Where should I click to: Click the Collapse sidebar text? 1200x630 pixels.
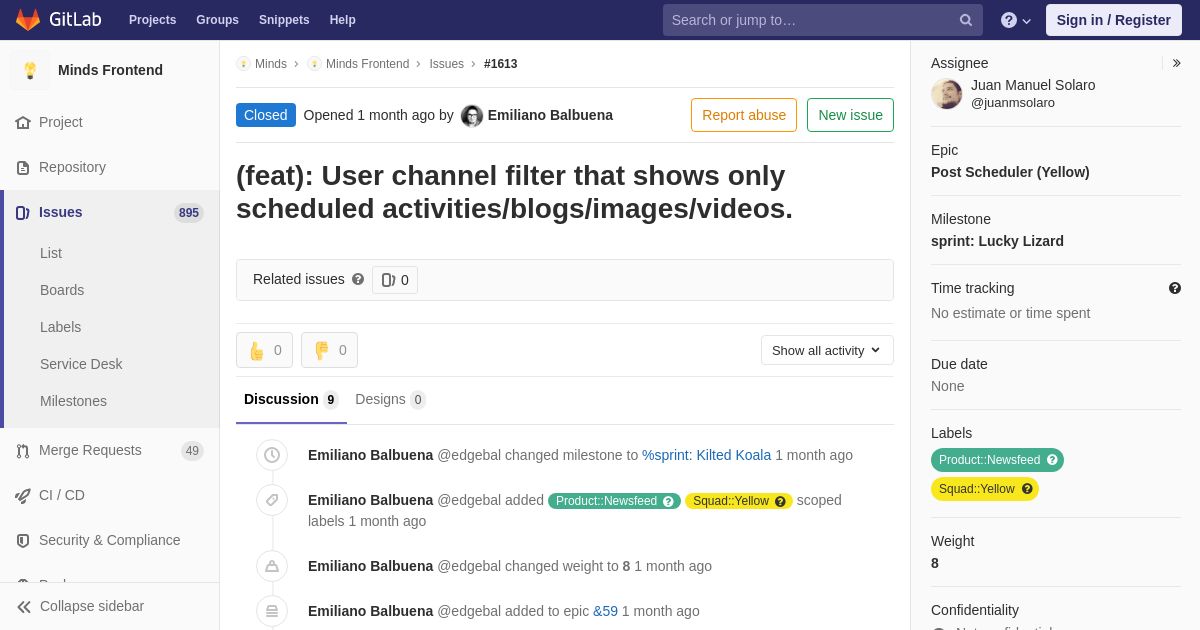point(92,606)
